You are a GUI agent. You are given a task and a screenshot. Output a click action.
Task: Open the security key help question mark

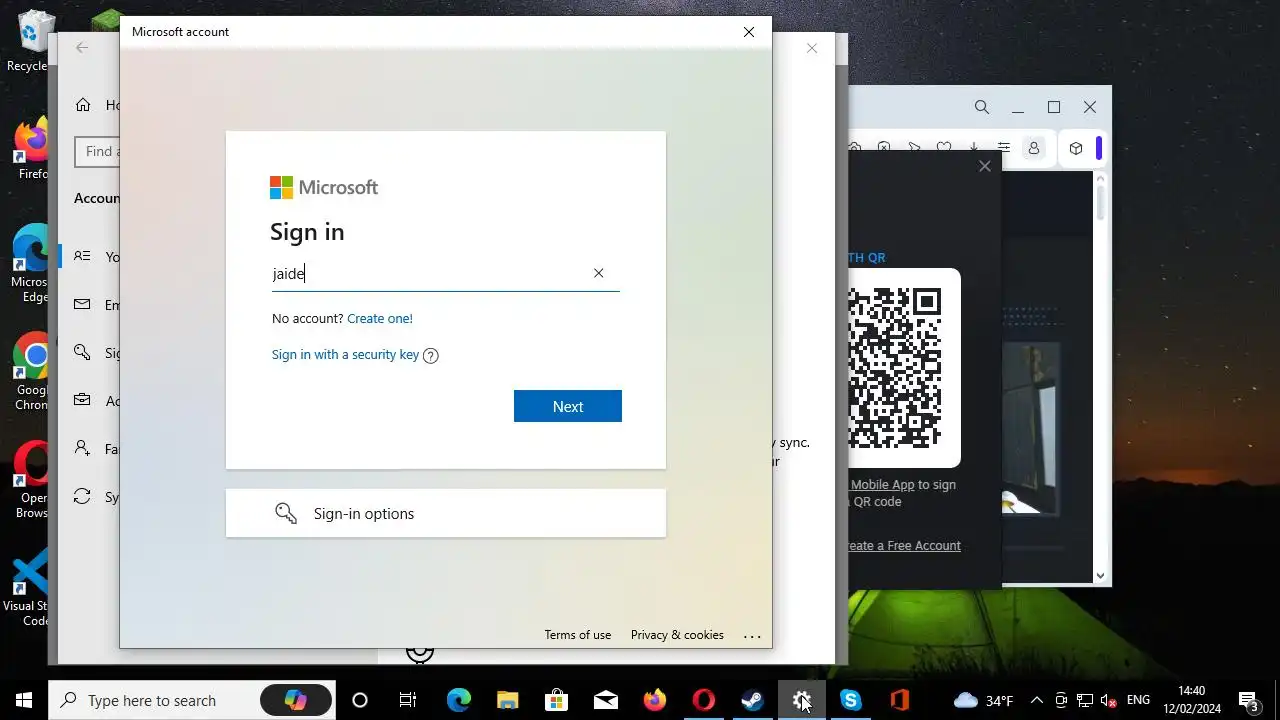pyautogui.click(x=431, y=355)
